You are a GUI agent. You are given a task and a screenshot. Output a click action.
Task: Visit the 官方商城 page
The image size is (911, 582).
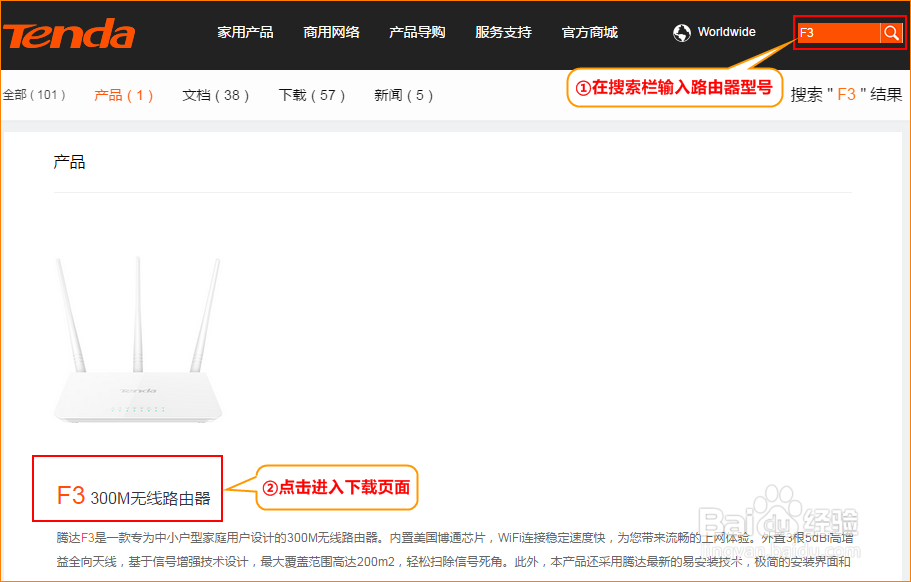589,31
